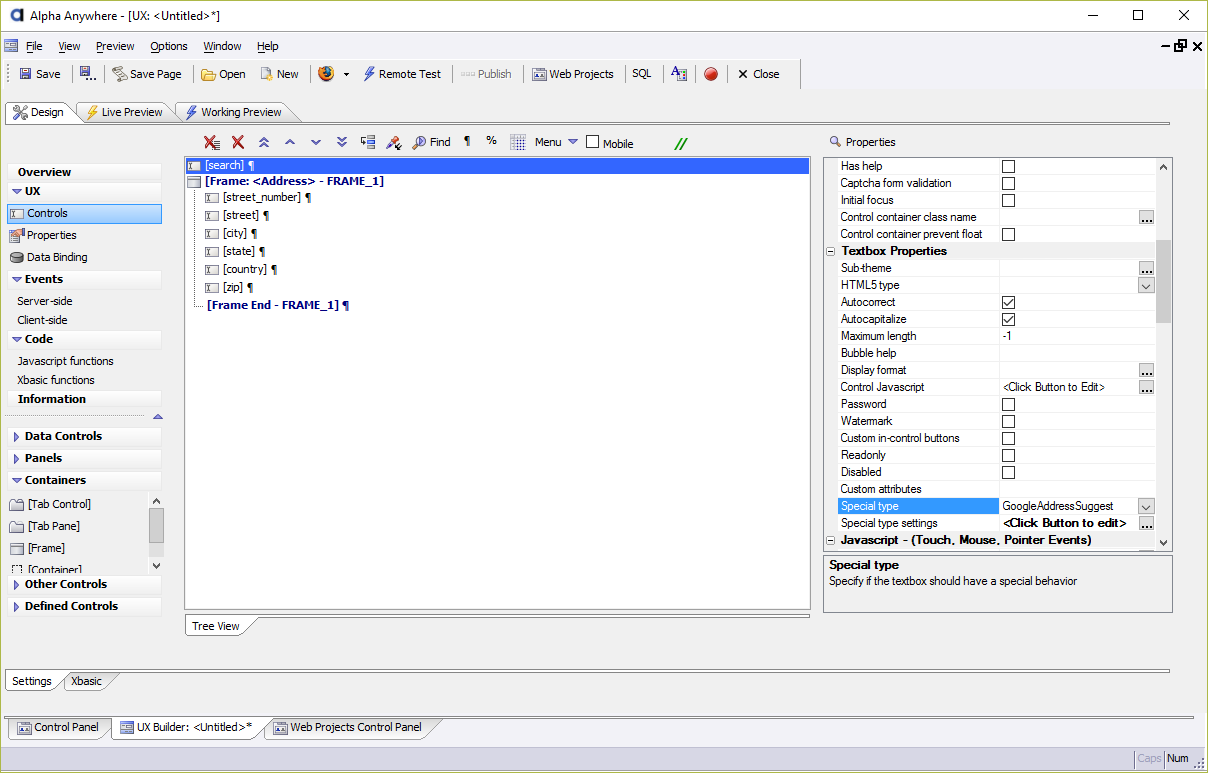Select the [street_number] control in tree
The width and height of the screenshot is (1208, 773).
tap(261, 198)
